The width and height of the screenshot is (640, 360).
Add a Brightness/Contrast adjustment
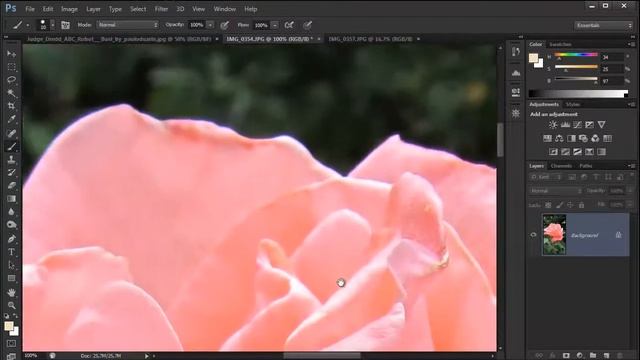coord(553,124)
